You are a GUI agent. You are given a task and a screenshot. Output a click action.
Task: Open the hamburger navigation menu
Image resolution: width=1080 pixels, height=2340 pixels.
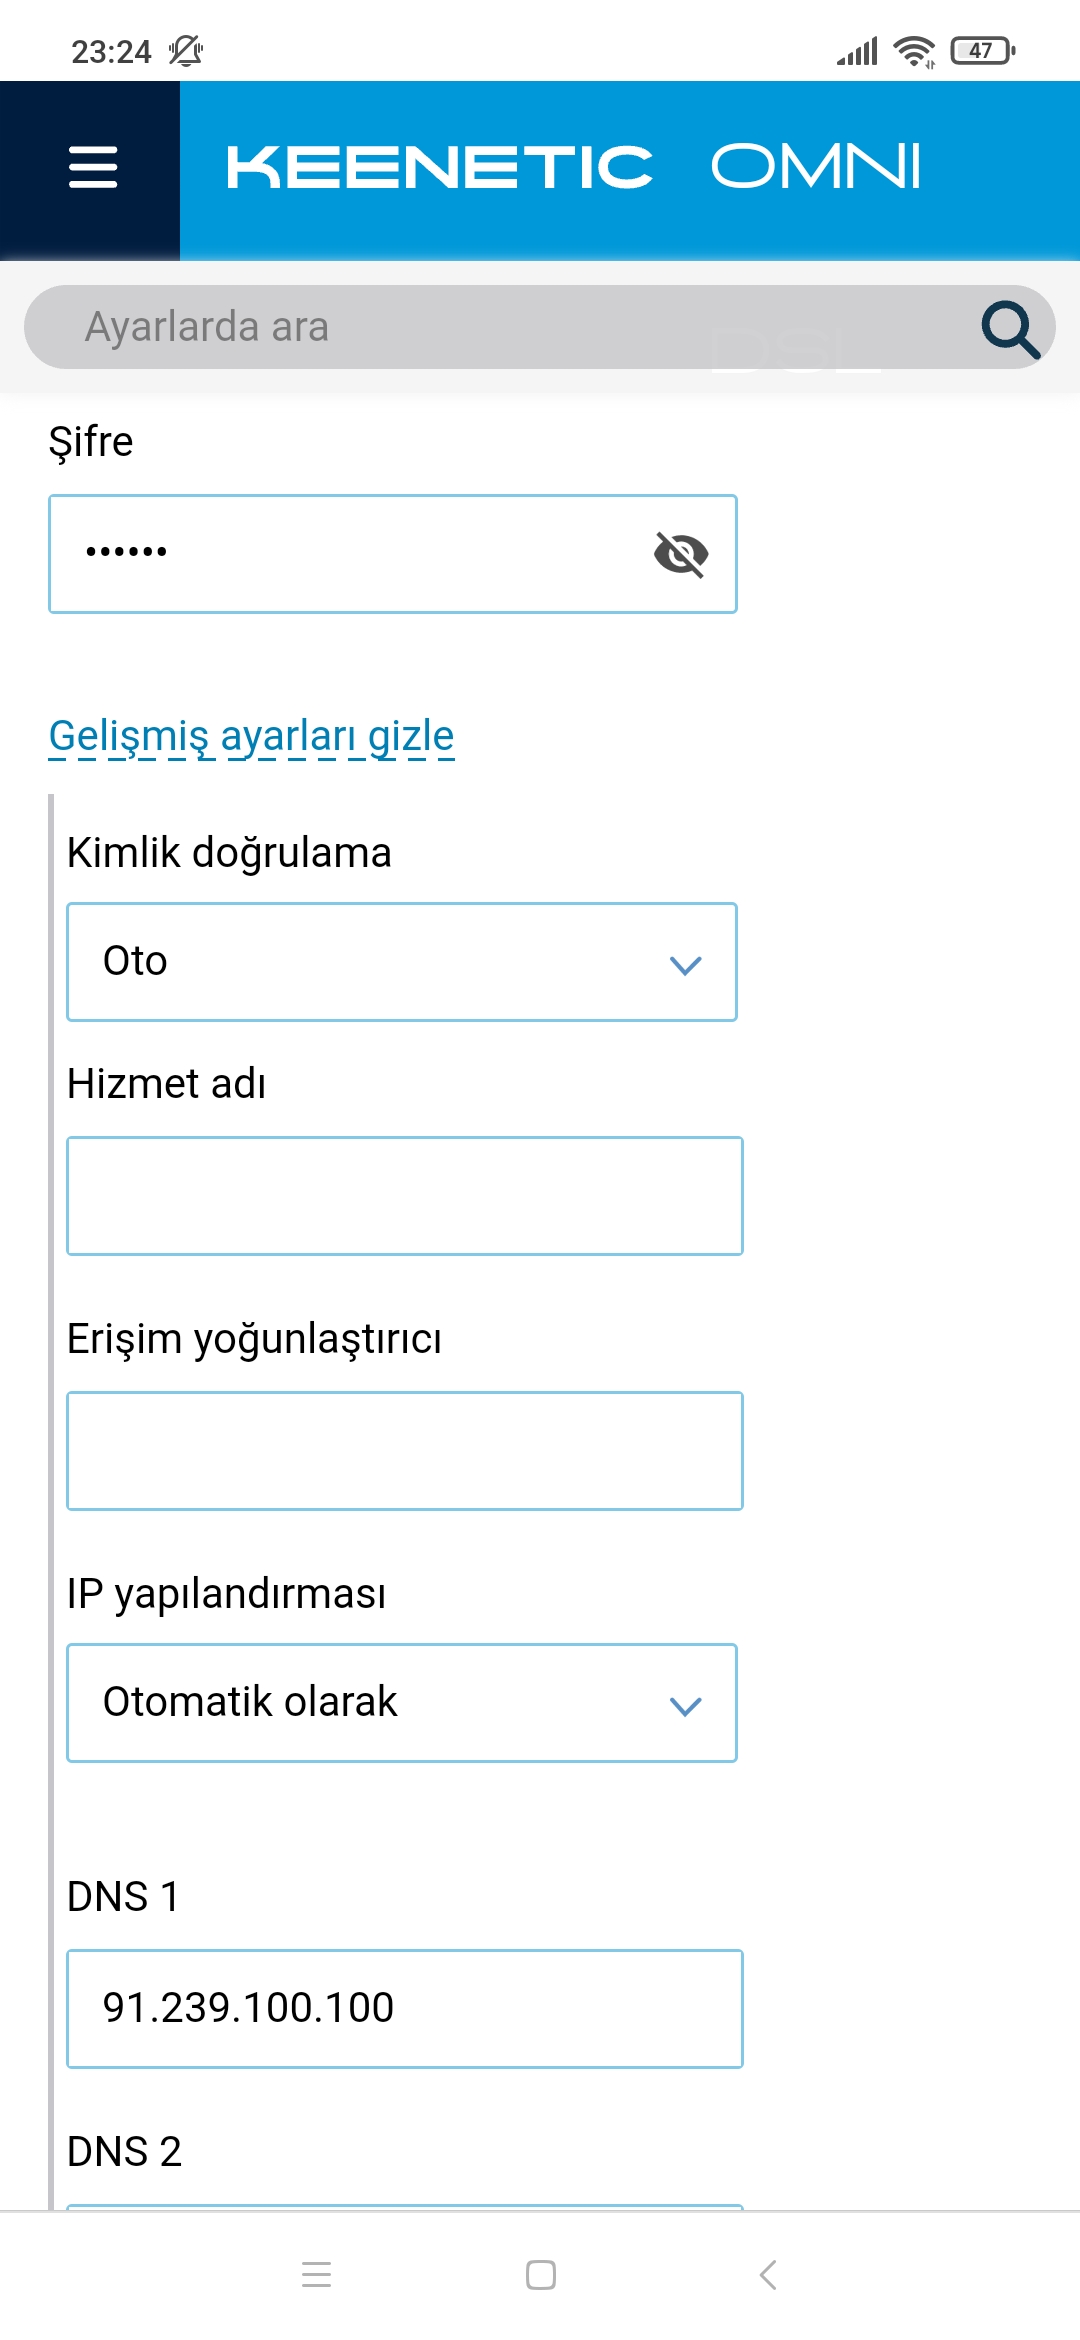tap(92, 167)
